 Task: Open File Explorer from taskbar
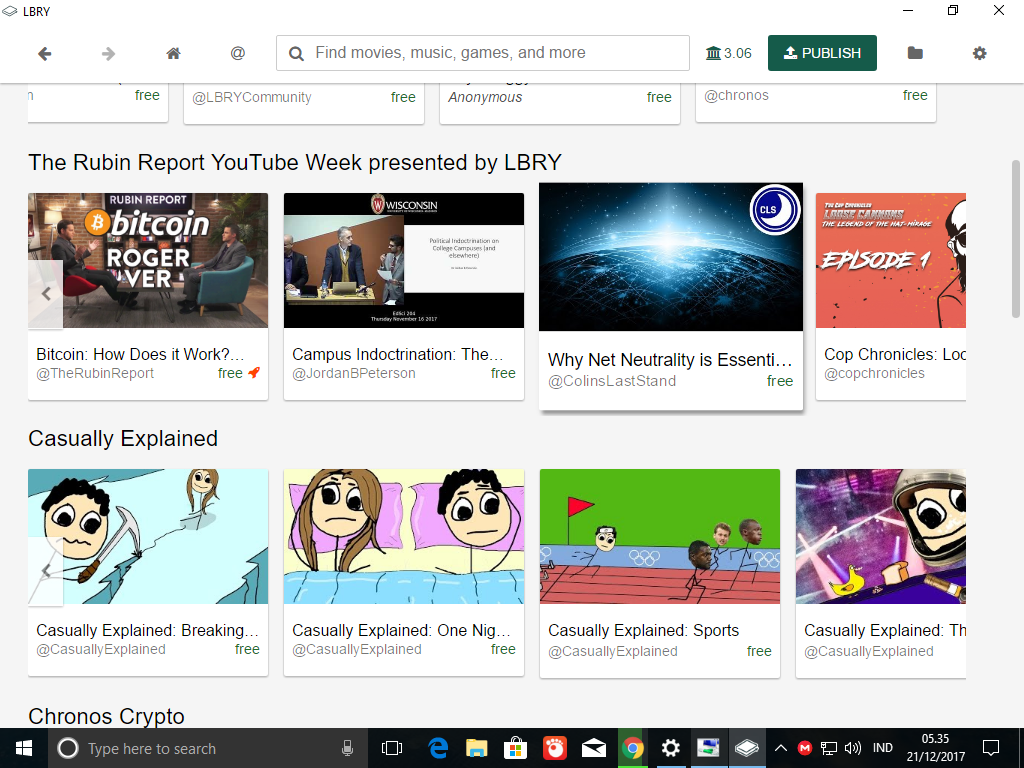click(477, 748)
